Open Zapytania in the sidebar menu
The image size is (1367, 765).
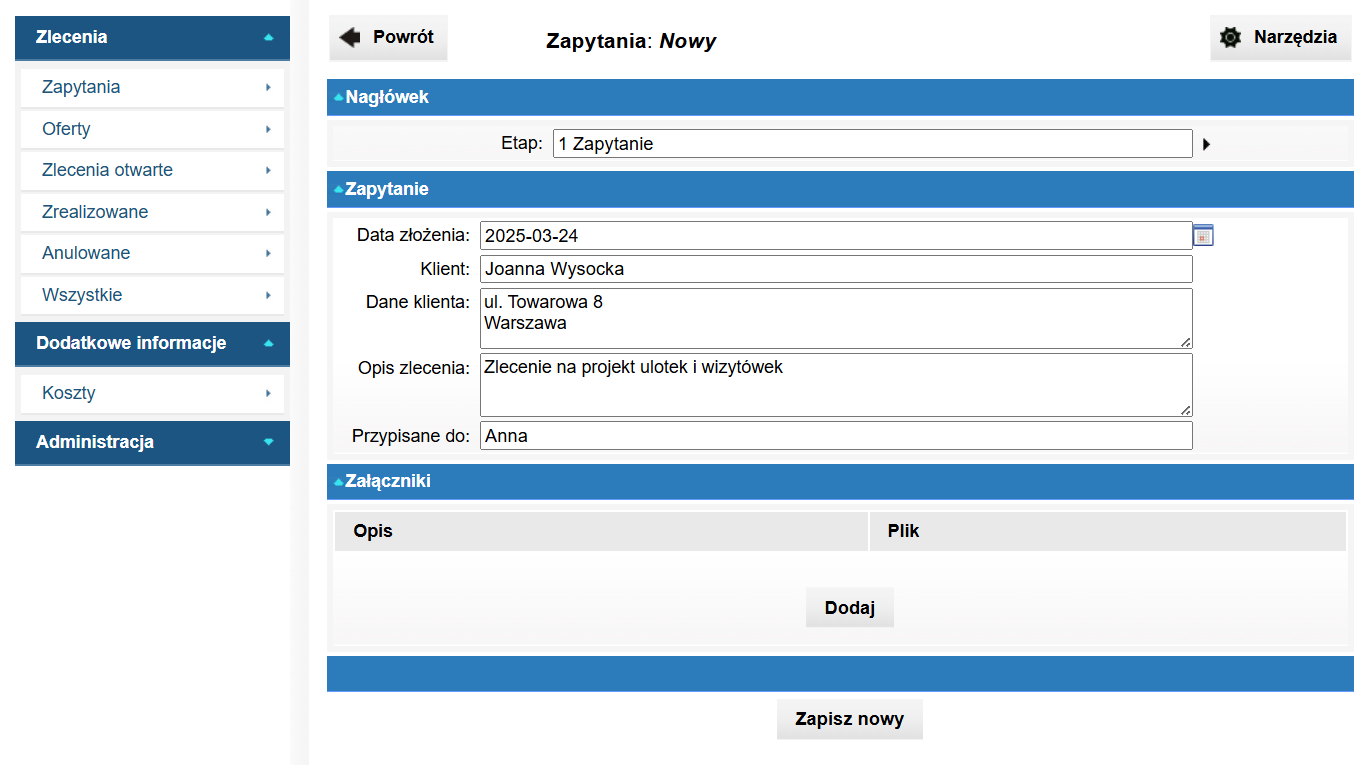tap(152, 87)
